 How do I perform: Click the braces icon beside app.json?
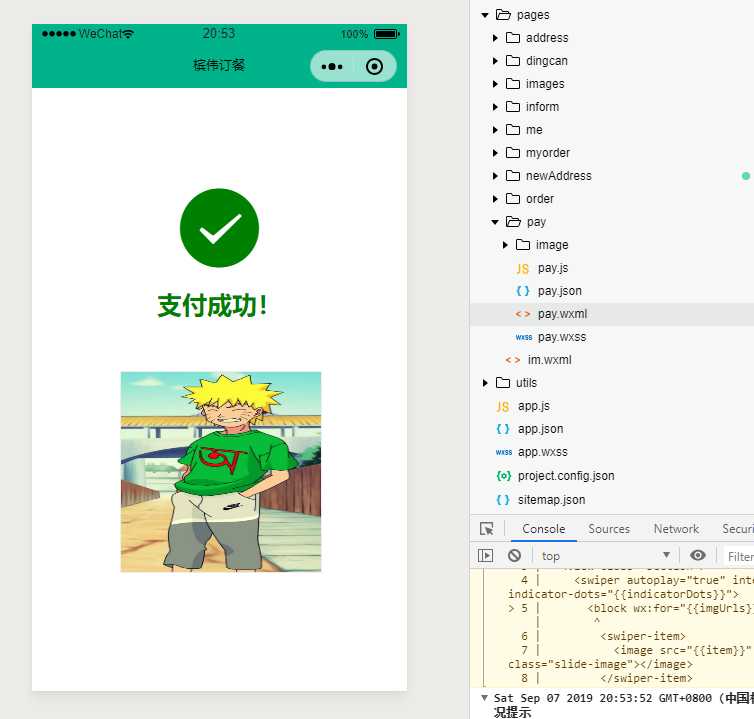click(503, 429)
